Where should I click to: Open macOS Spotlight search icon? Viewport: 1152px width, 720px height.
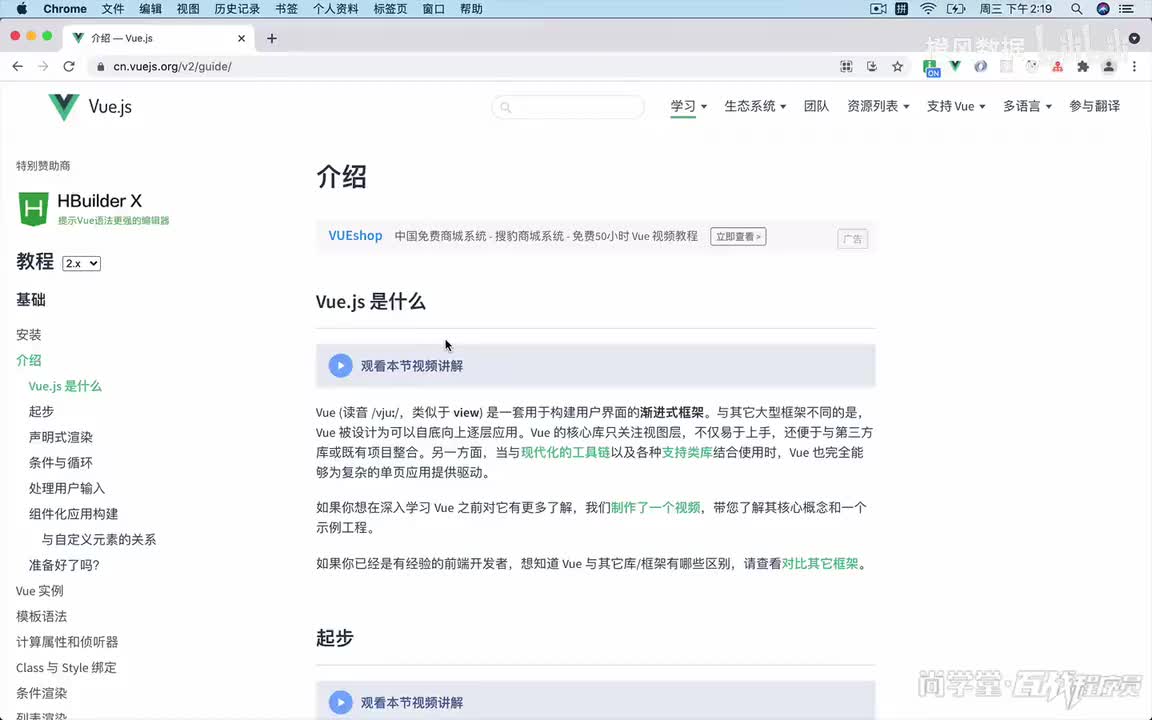pos(1076,9)
